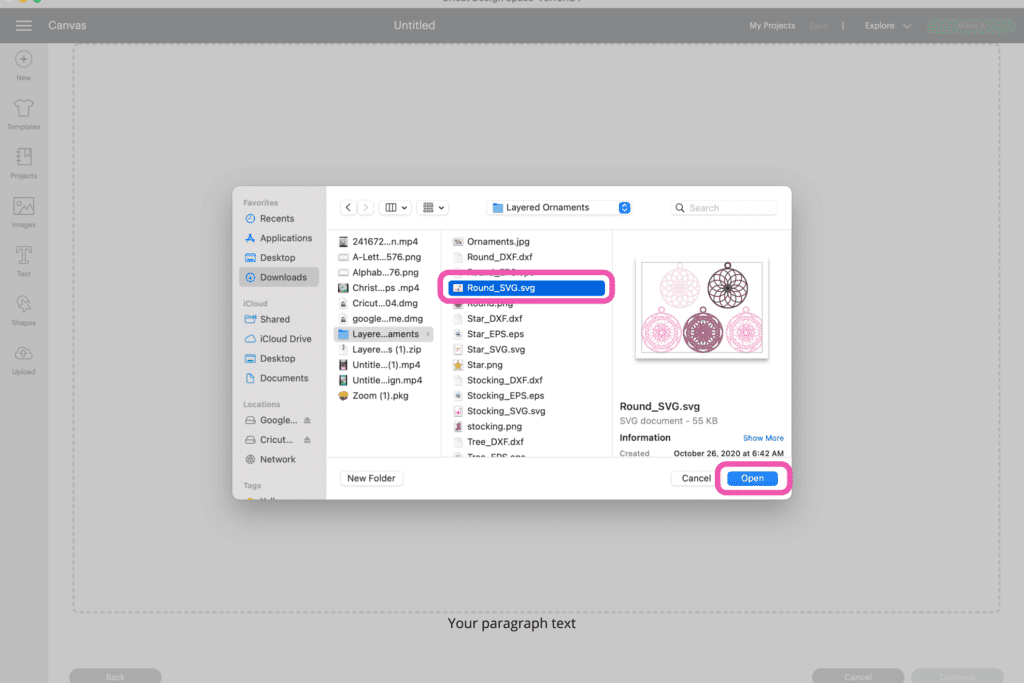Image resolution: width=1024 pixels, height=683 pixels.
Task: Select file google...me.dmg
Action: 384,319
